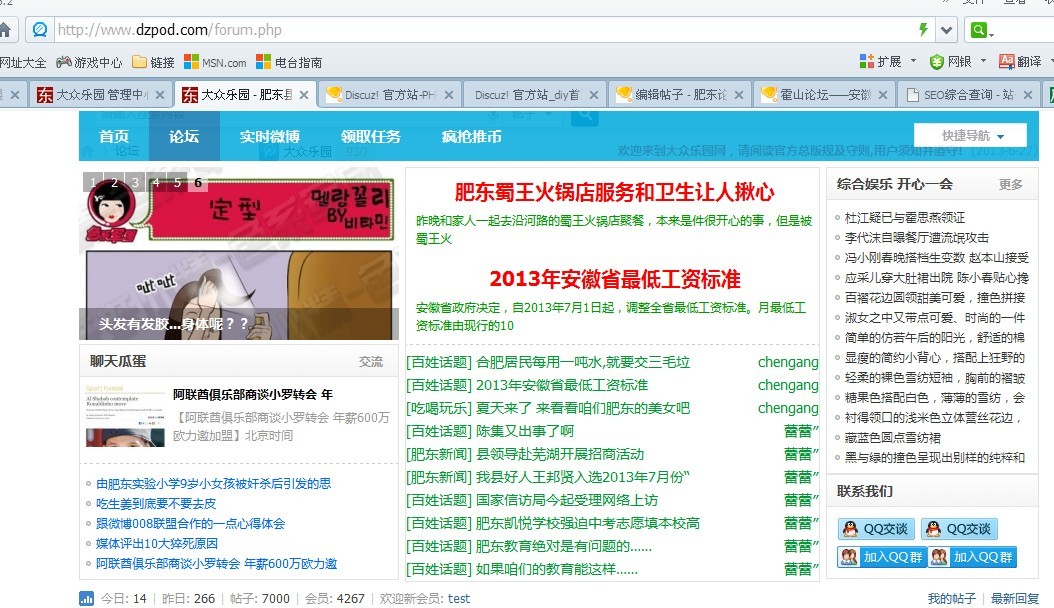Expand the 快捷导航 dropdown
This screenshot has height=608, width=1054.
pyautogui.click(x=970, y=135)
